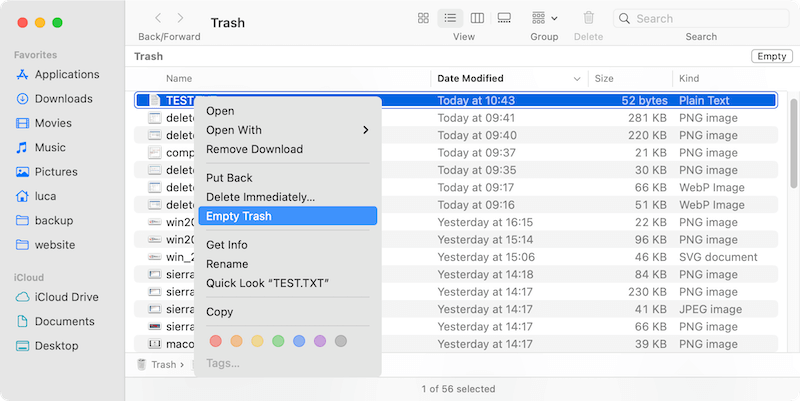
Task: Apply the red tag color
Action: 215,341
